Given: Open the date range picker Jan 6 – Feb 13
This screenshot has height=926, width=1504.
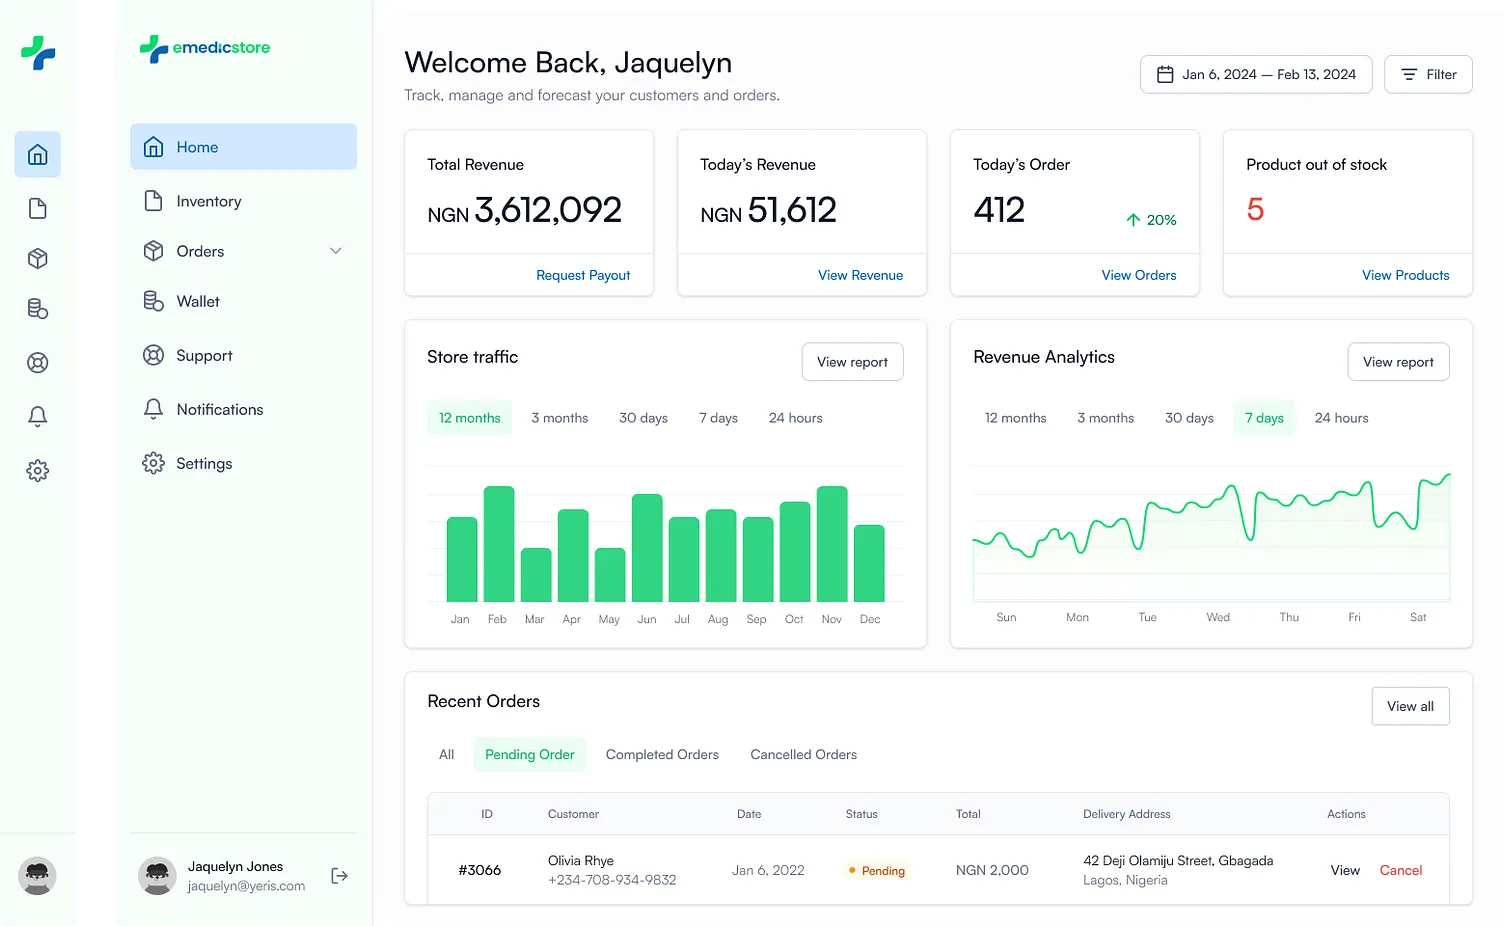Looking at the screenshot, I should click(x=1256, y=74).
